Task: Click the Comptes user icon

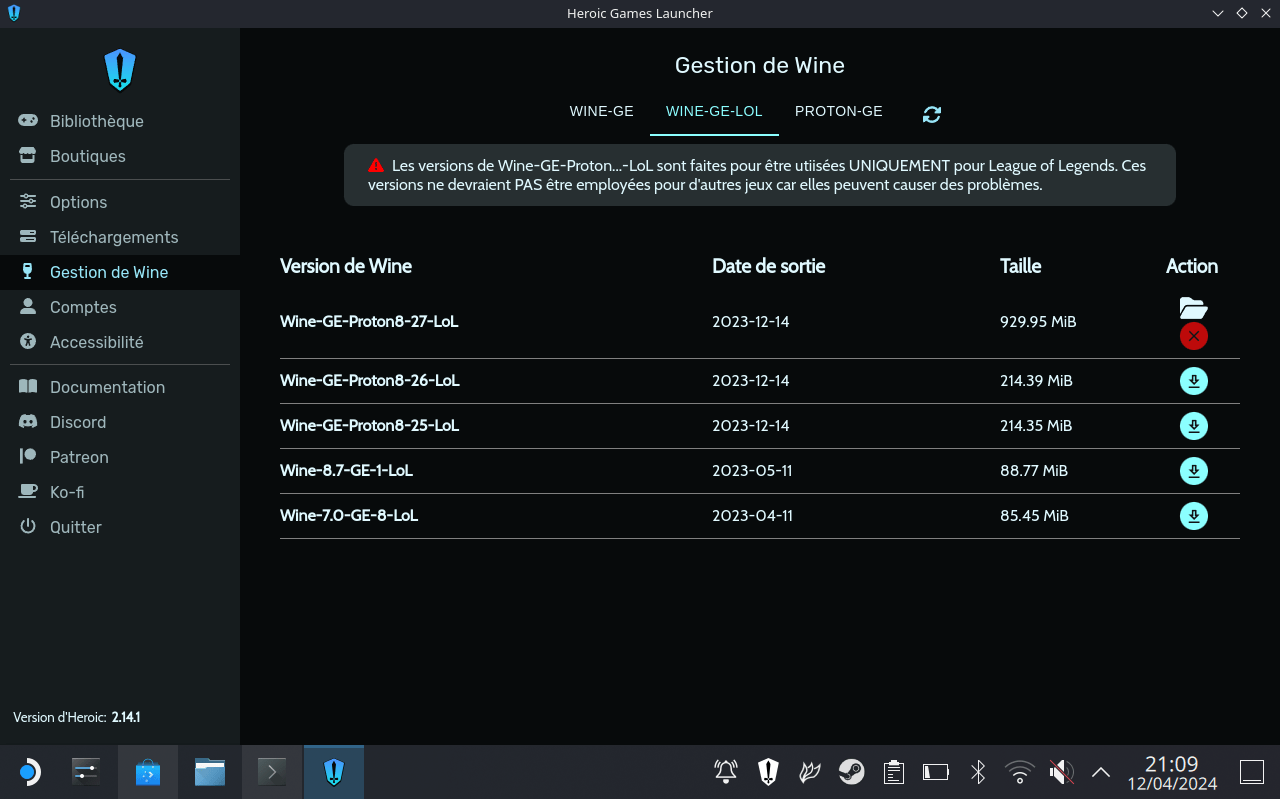Action: point(29,307)
